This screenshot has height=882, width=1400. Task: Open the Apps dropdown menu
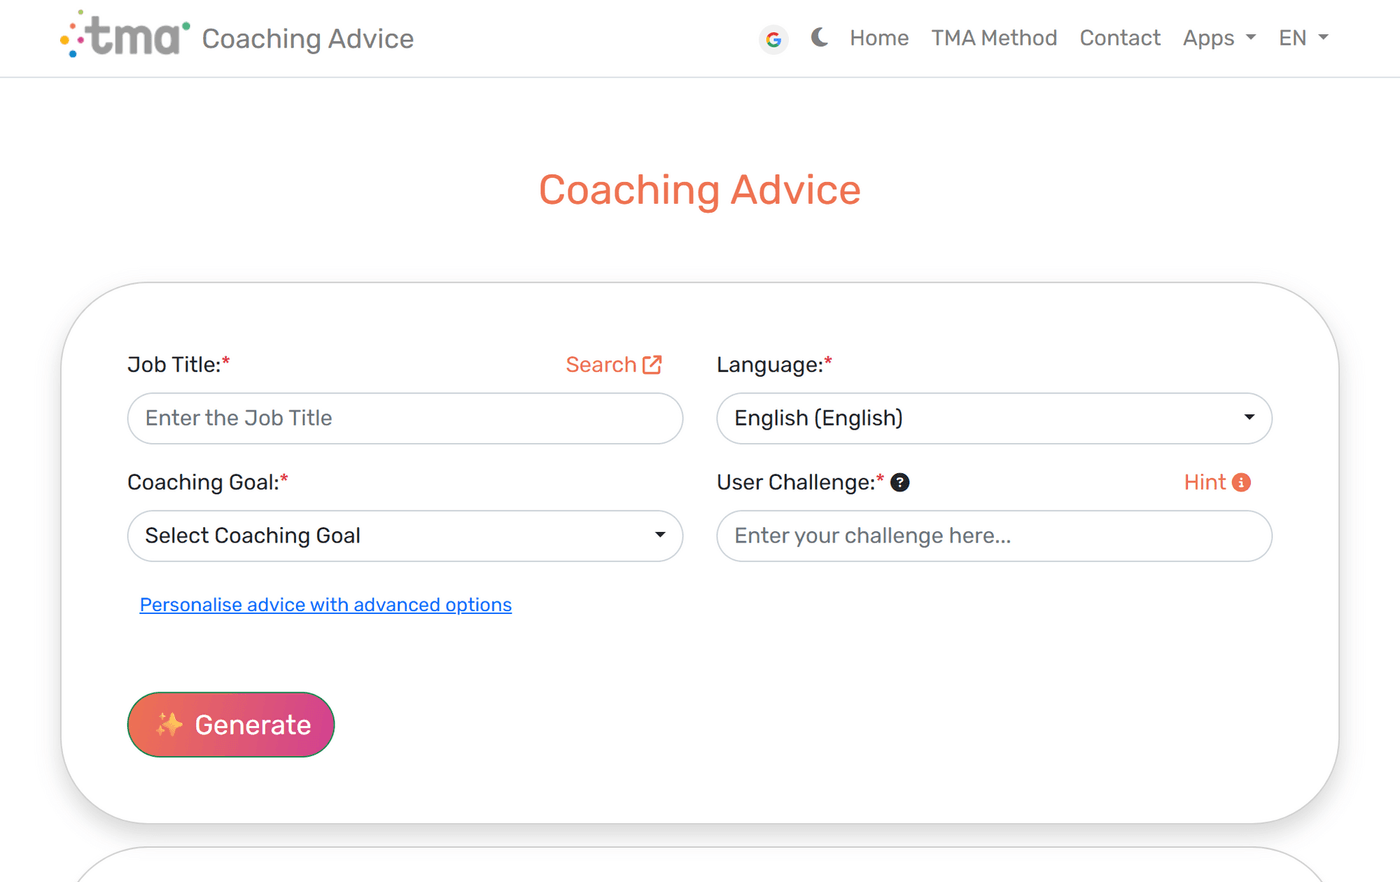pos(1218,38)
